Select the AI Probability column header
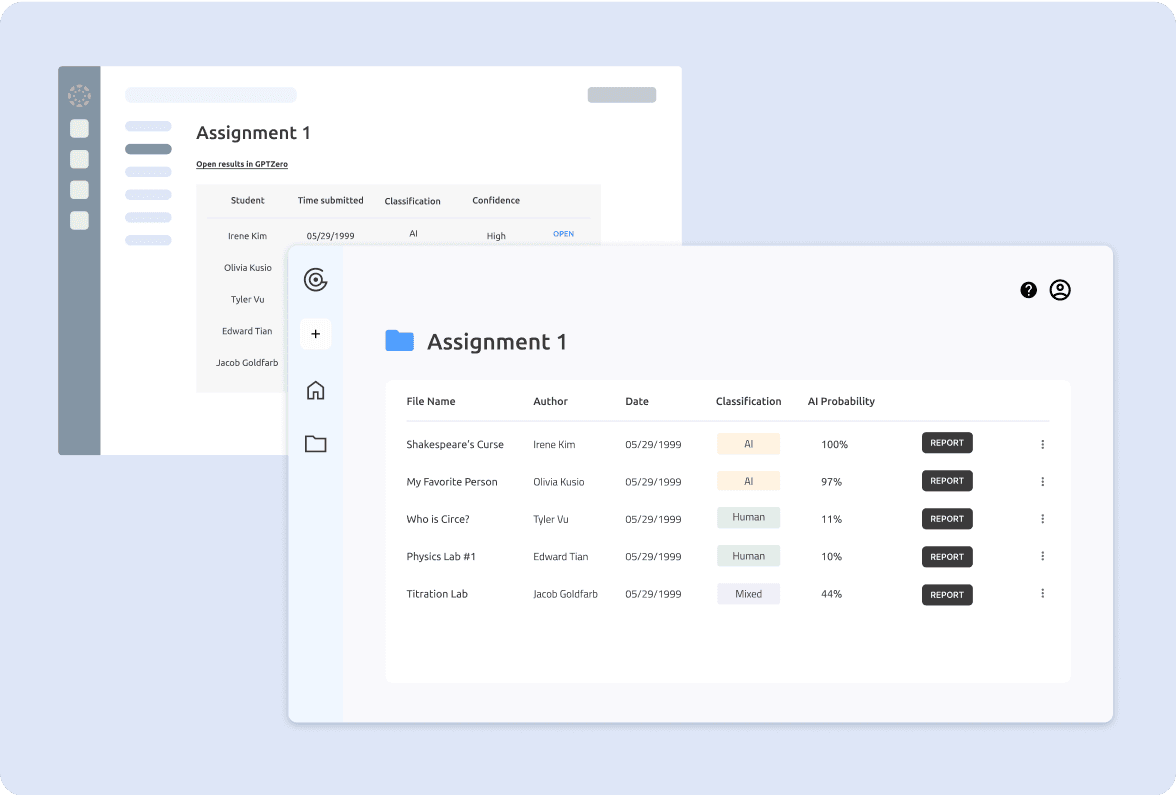This screenshot has height=795, width=1176. pyautogui.click(x=841, y=401)
